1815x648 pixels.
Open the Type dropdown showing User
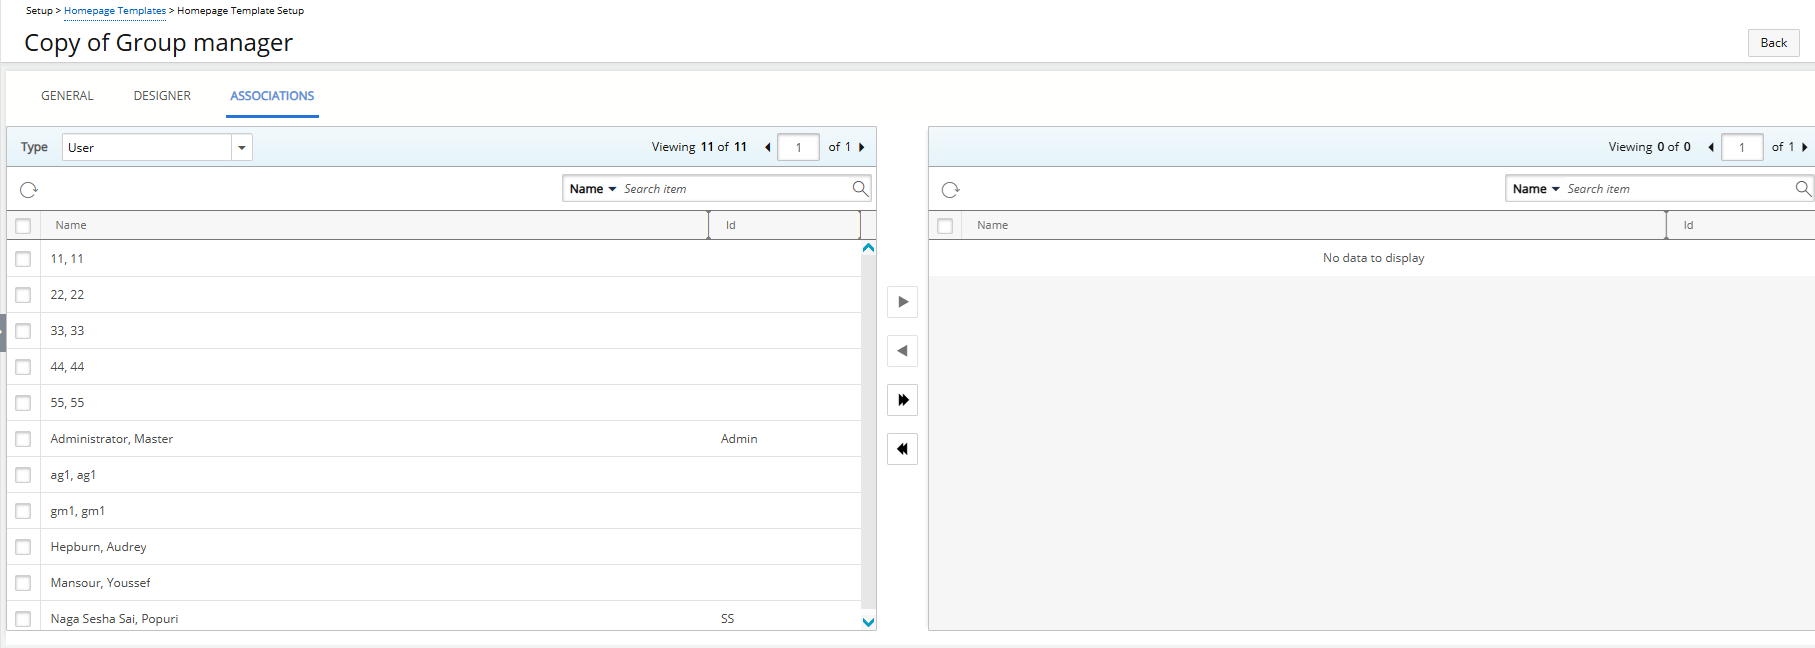[x=241, y=148]
